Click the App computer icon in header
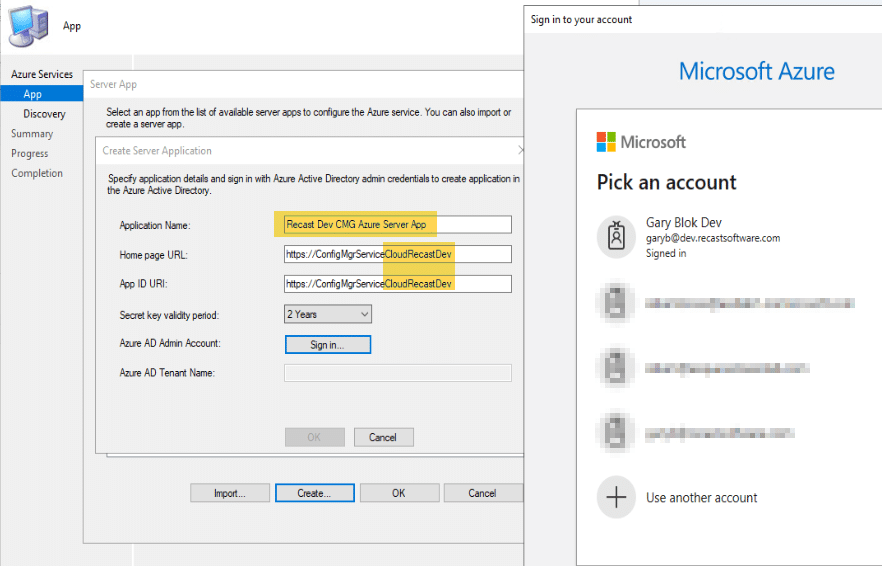The height and width of the screenshot is (566, 882). [x=30, y=26]
